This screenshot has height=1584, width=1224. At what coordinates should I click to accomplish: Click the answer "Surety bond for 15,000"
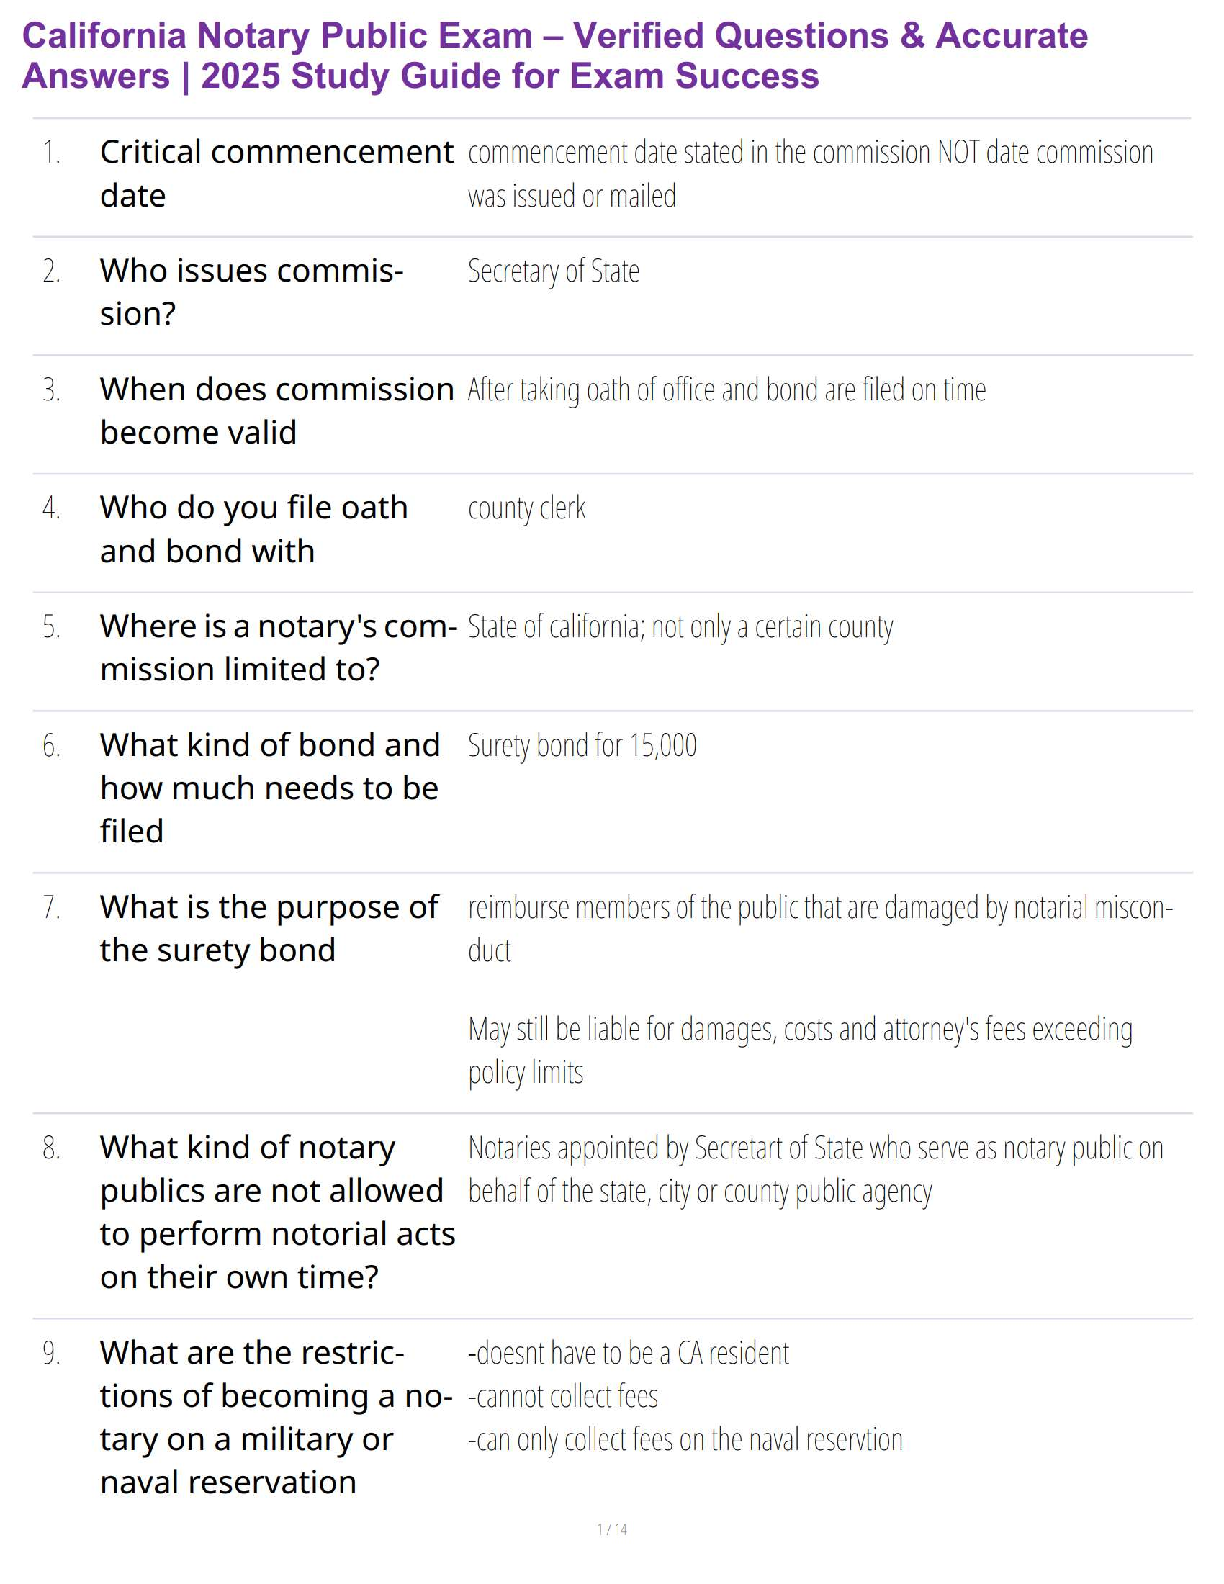(x=582, y=745)
